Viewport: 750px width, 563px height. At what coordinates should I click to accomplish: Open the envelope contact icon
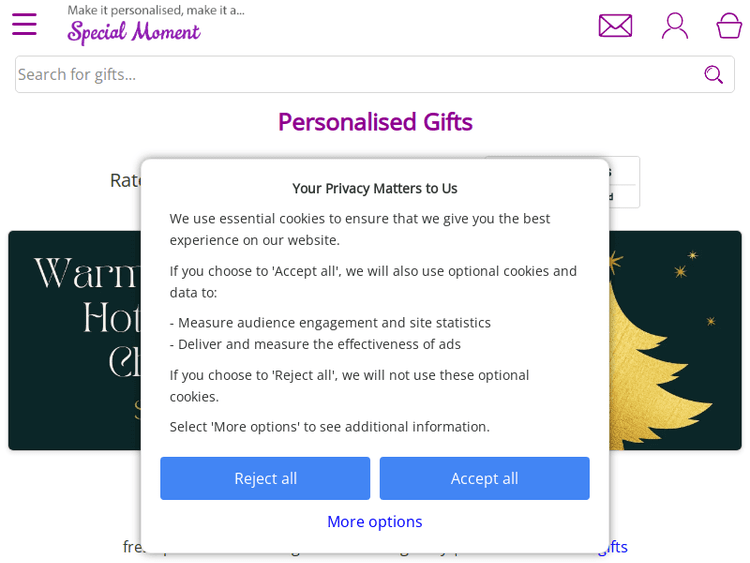pyautogui.click(x=615, y=26)
